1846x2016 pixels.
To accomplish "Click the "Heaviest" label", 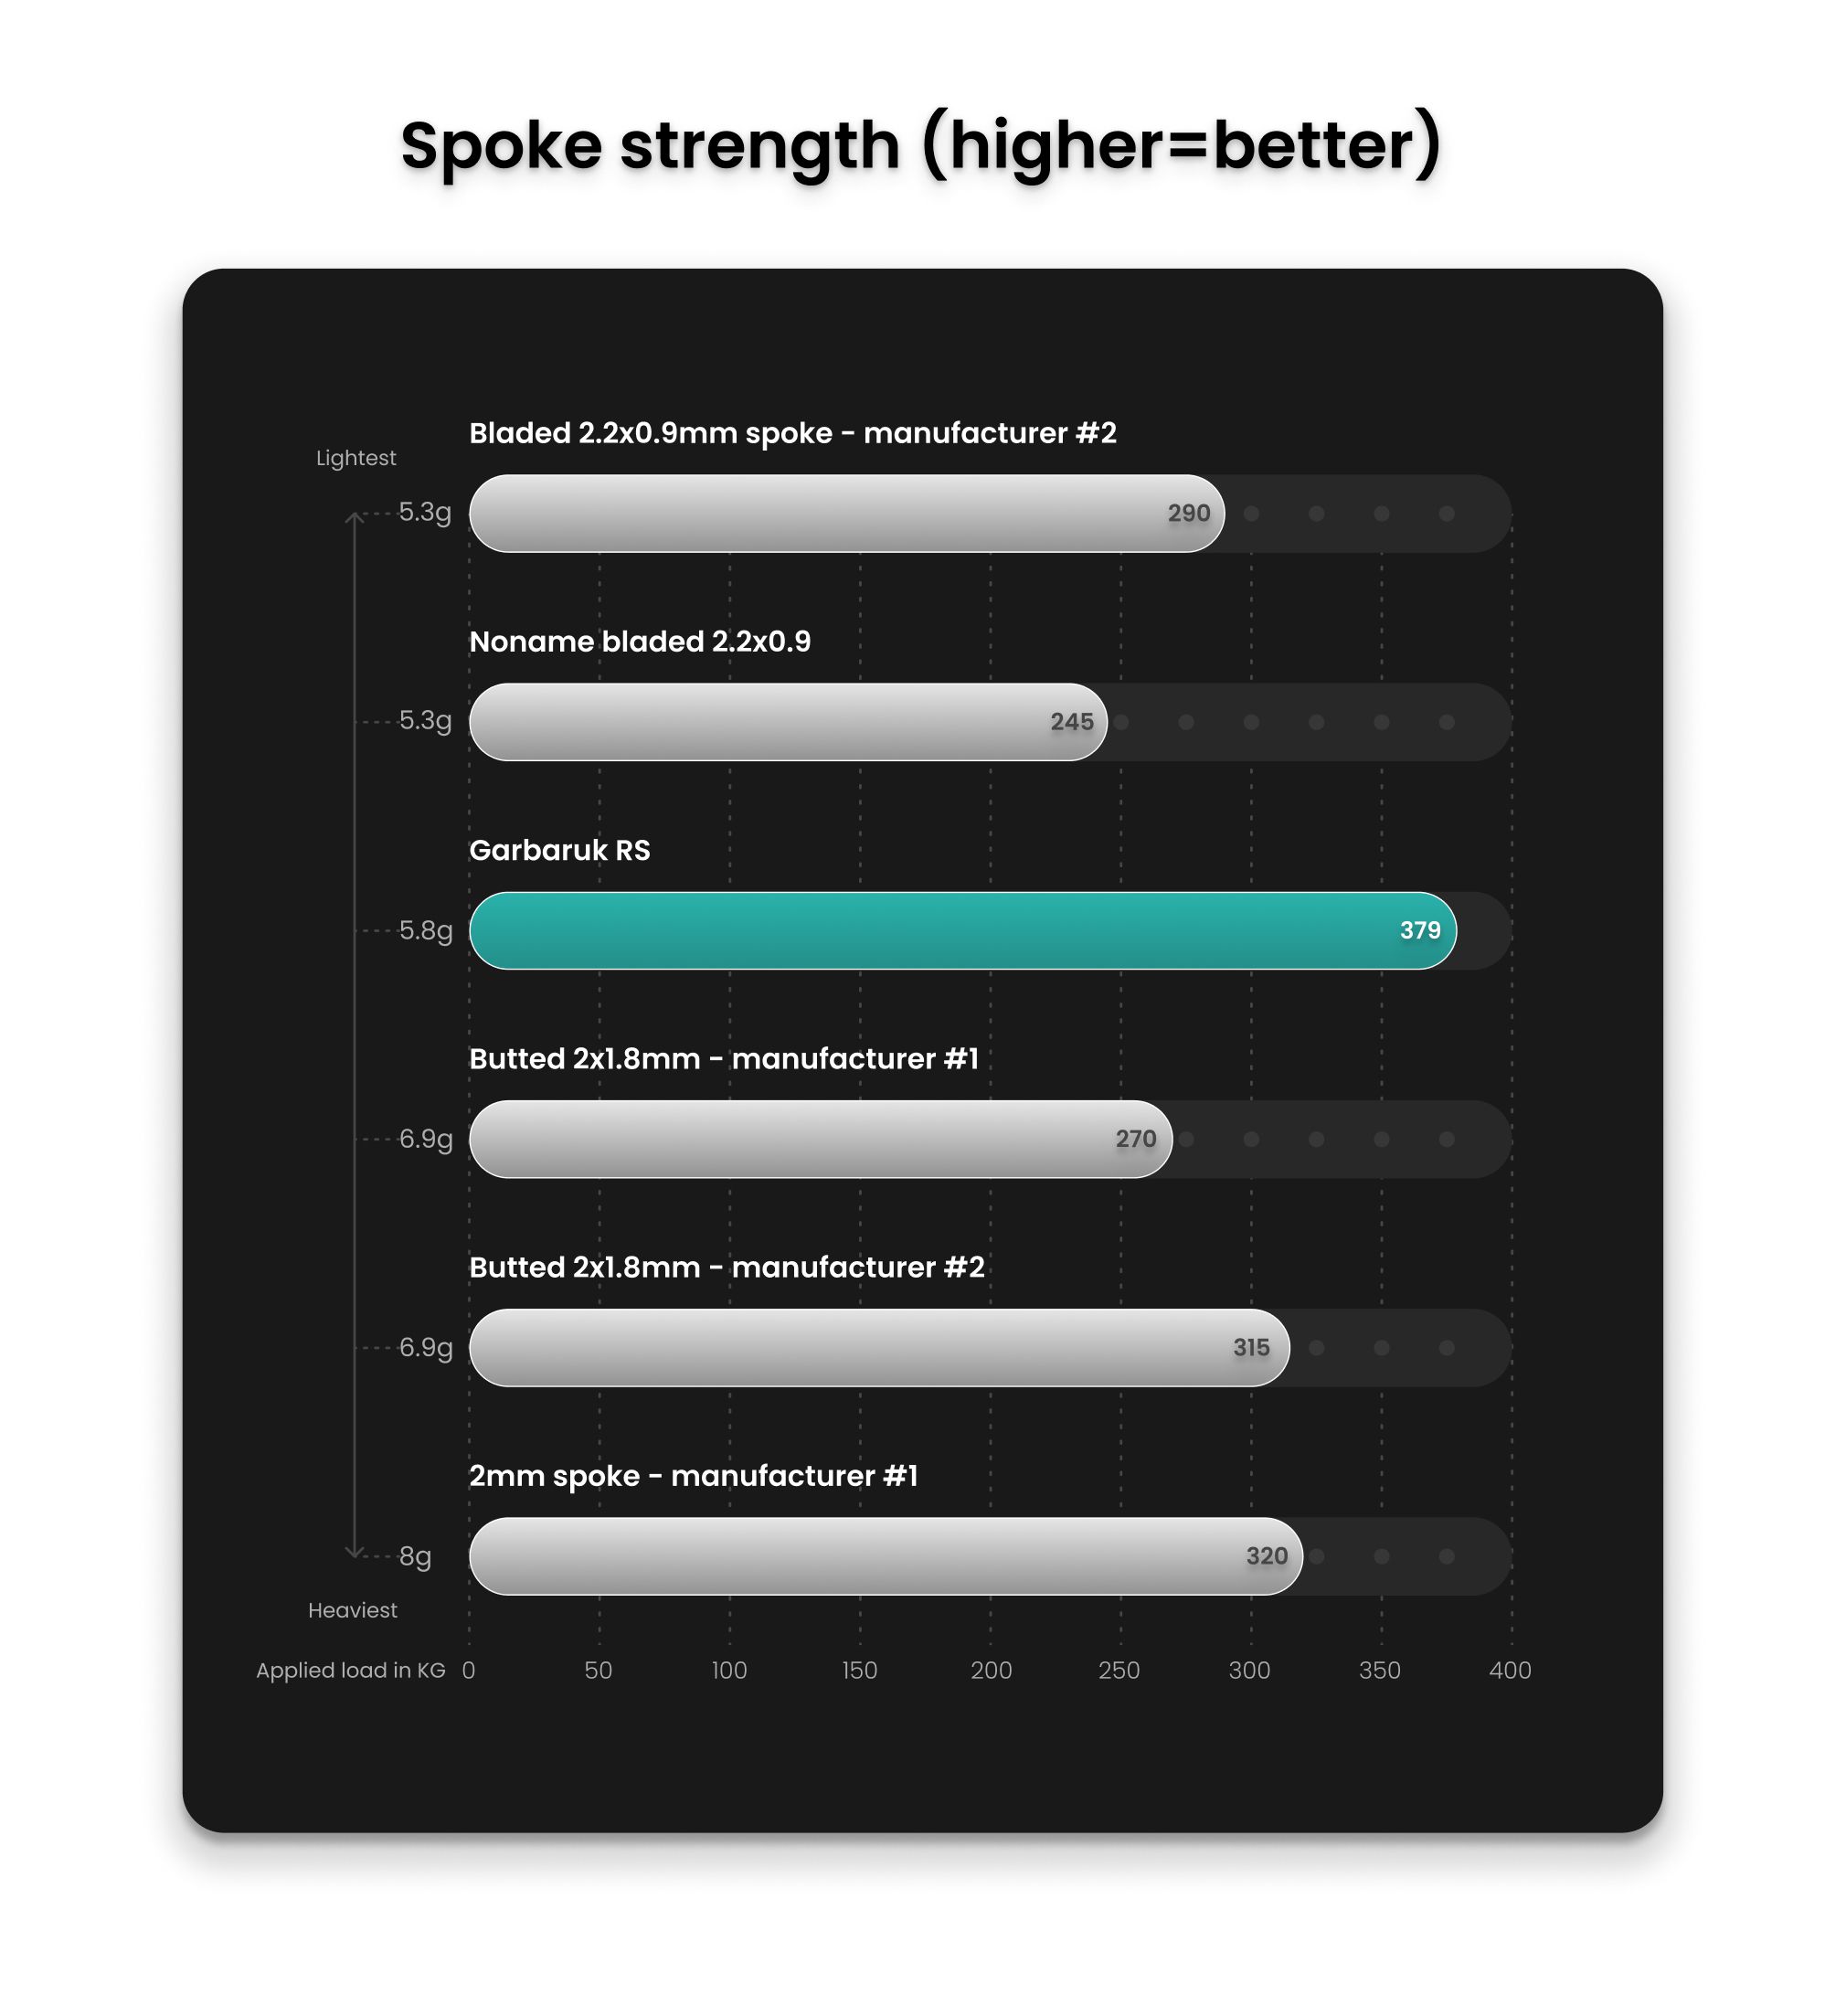I will (352, 1610).
